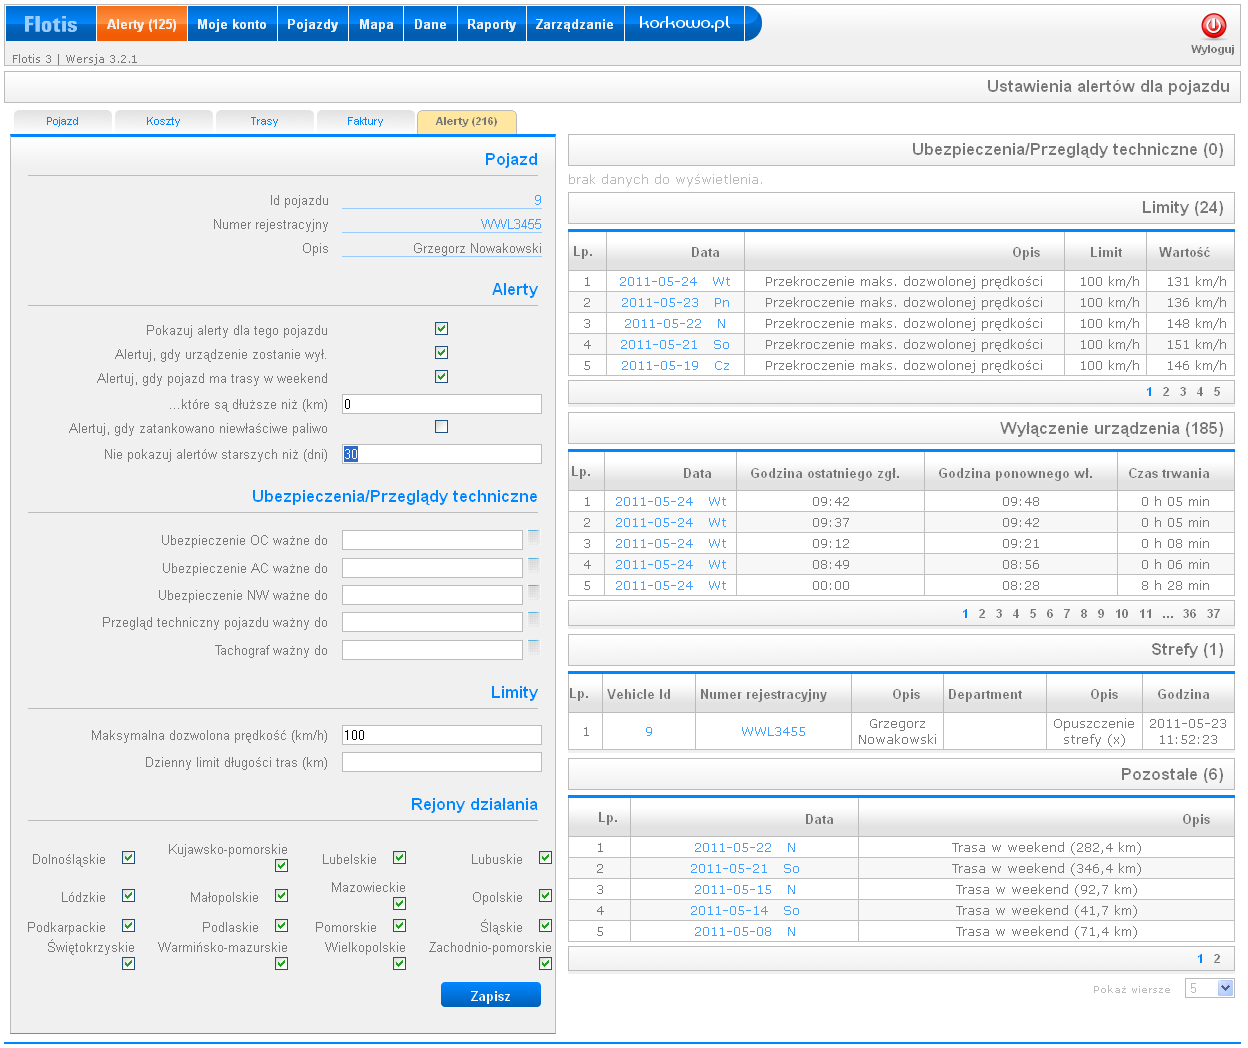Open the Alerty (125) menu
The width and height of the screenshot is (1248, 1048).
[x=142, y=24]
